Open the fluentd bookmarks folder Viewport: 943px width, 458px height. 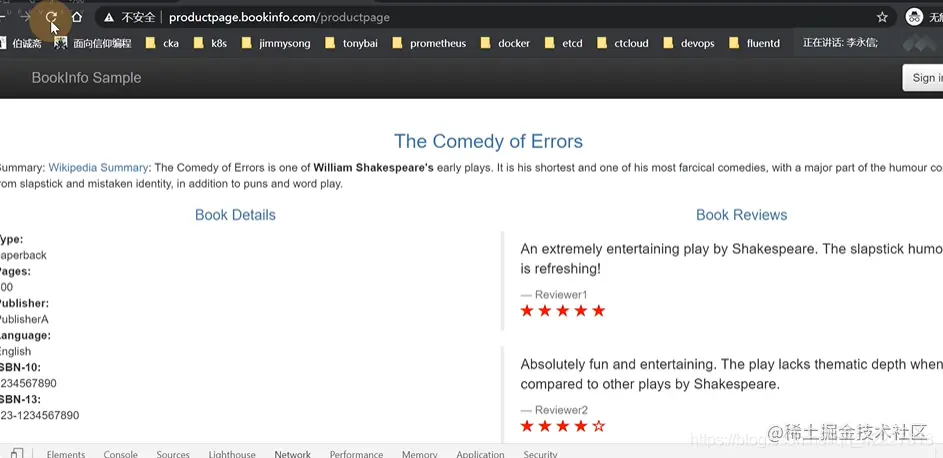pos(754,43)
